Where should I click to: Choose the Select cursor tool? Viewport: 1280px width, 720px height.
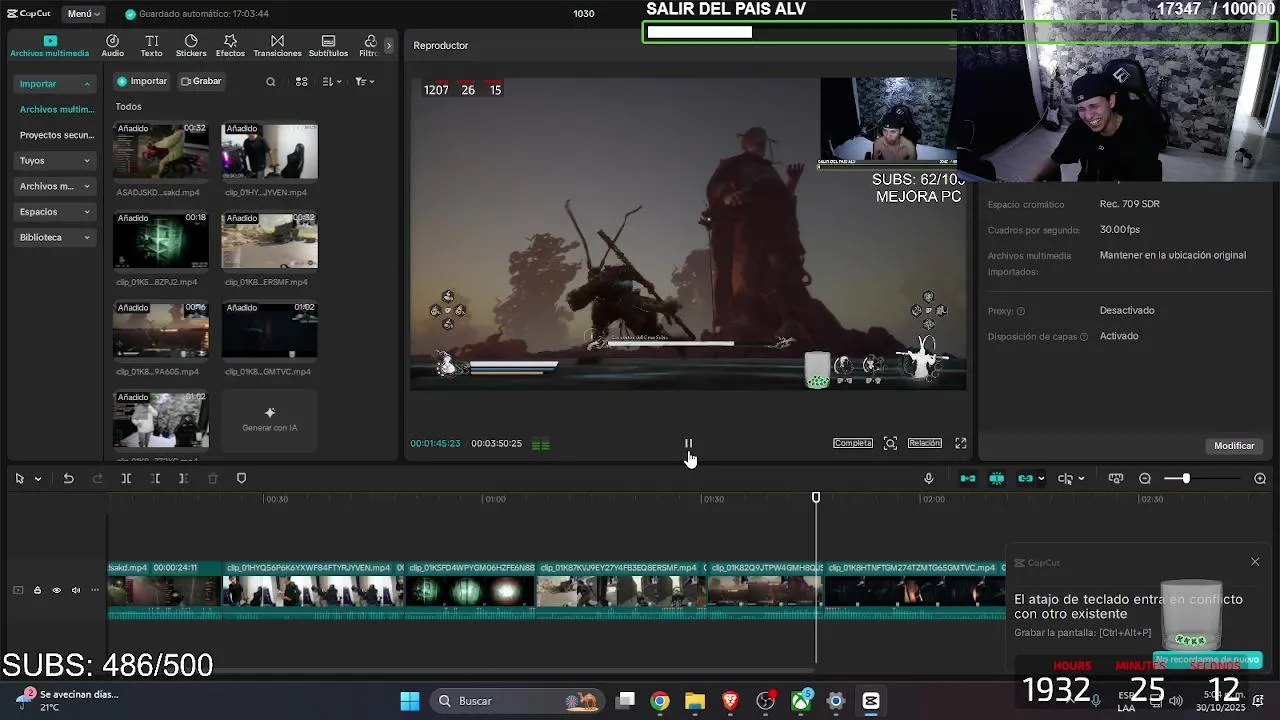point(20,479)
